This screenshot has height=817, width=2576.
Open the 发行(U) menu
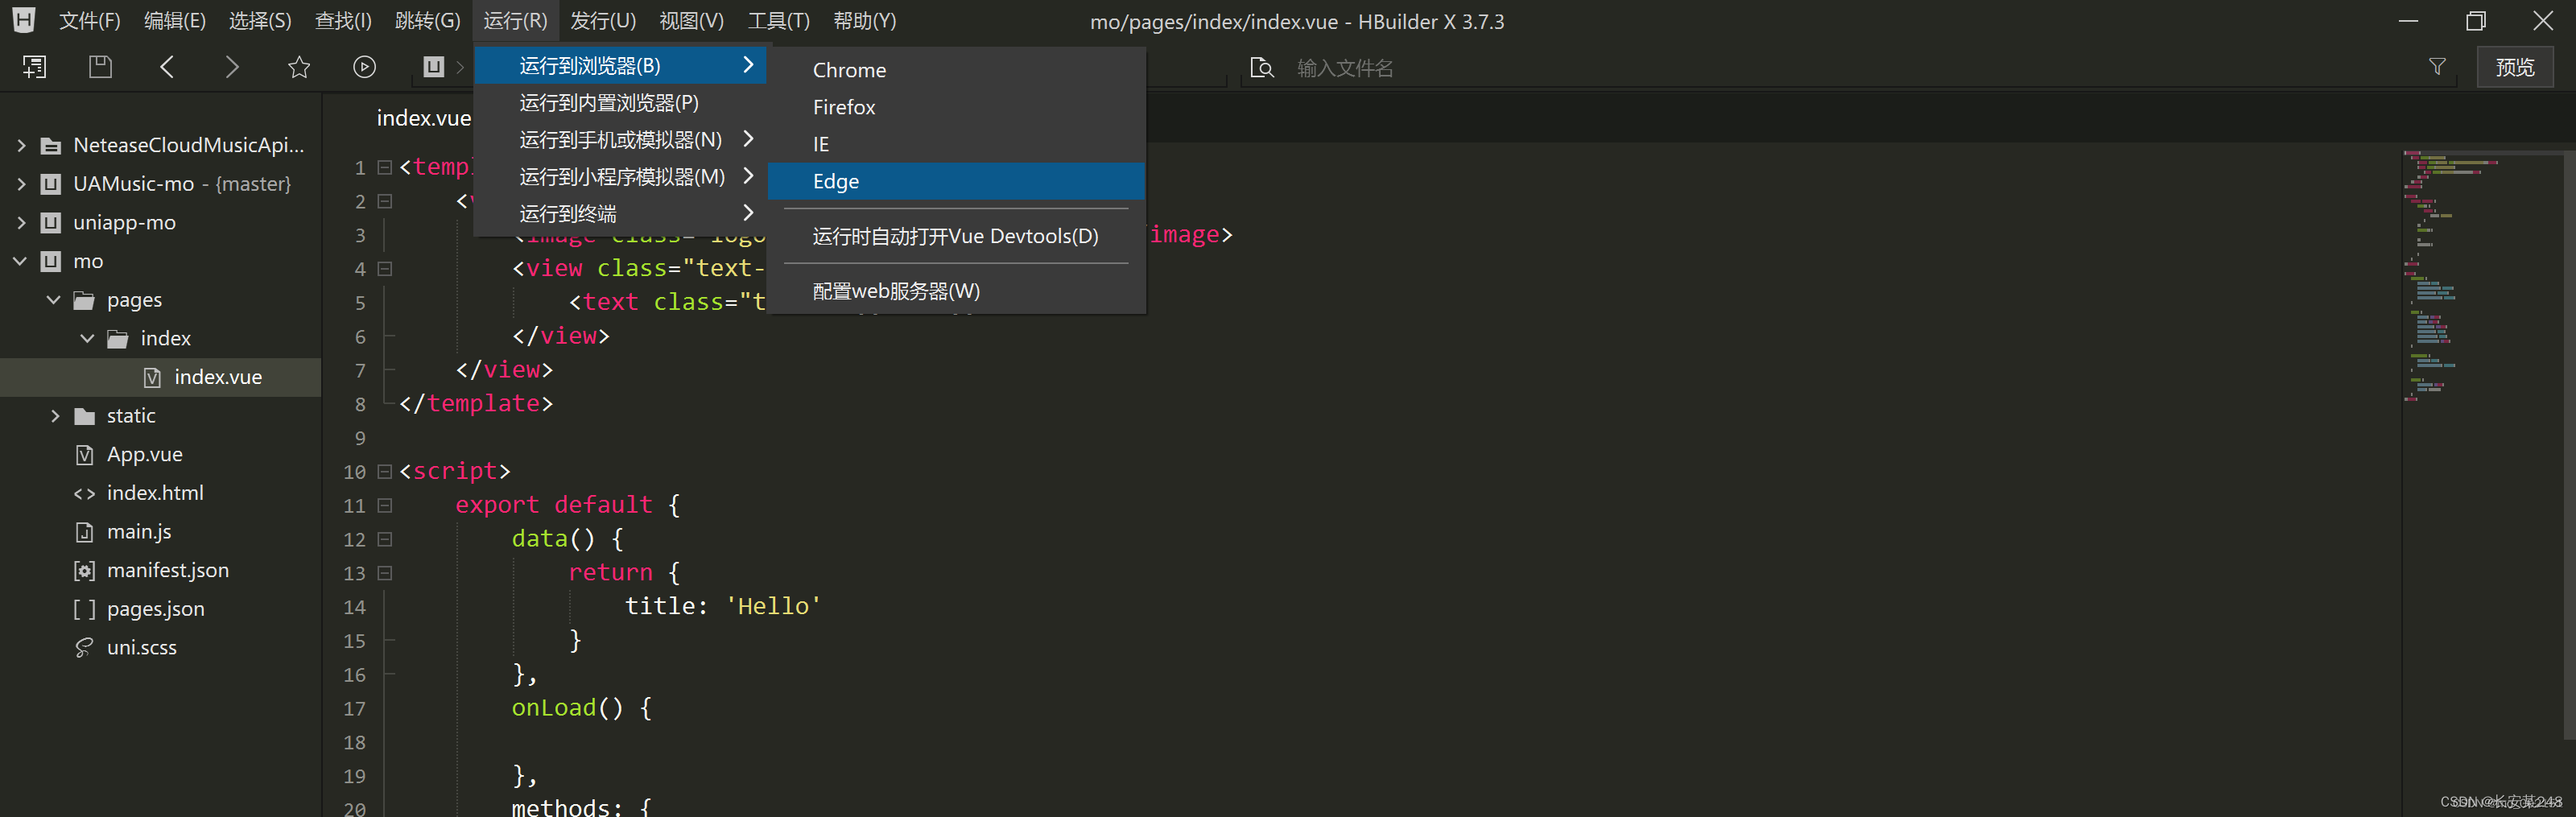603,21
